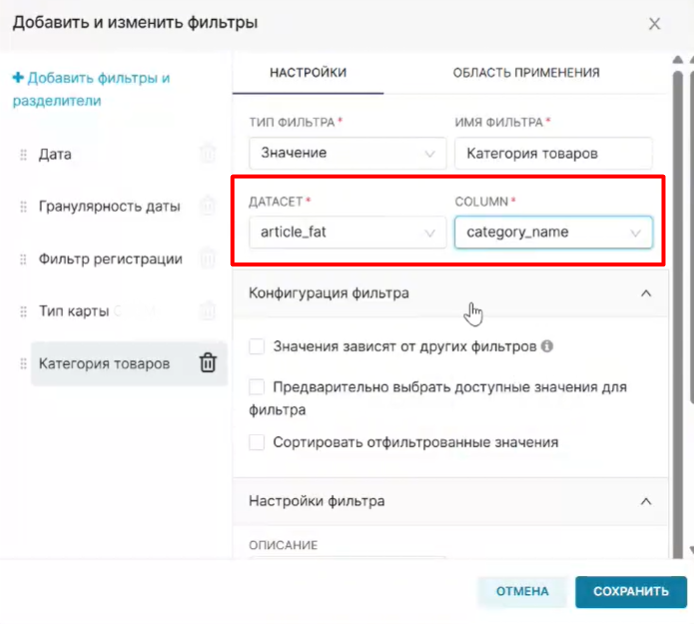Screen dimensions: 694x624
Task: Collapse the Настройки фильтра section
Action: click(x=646, y=501)
